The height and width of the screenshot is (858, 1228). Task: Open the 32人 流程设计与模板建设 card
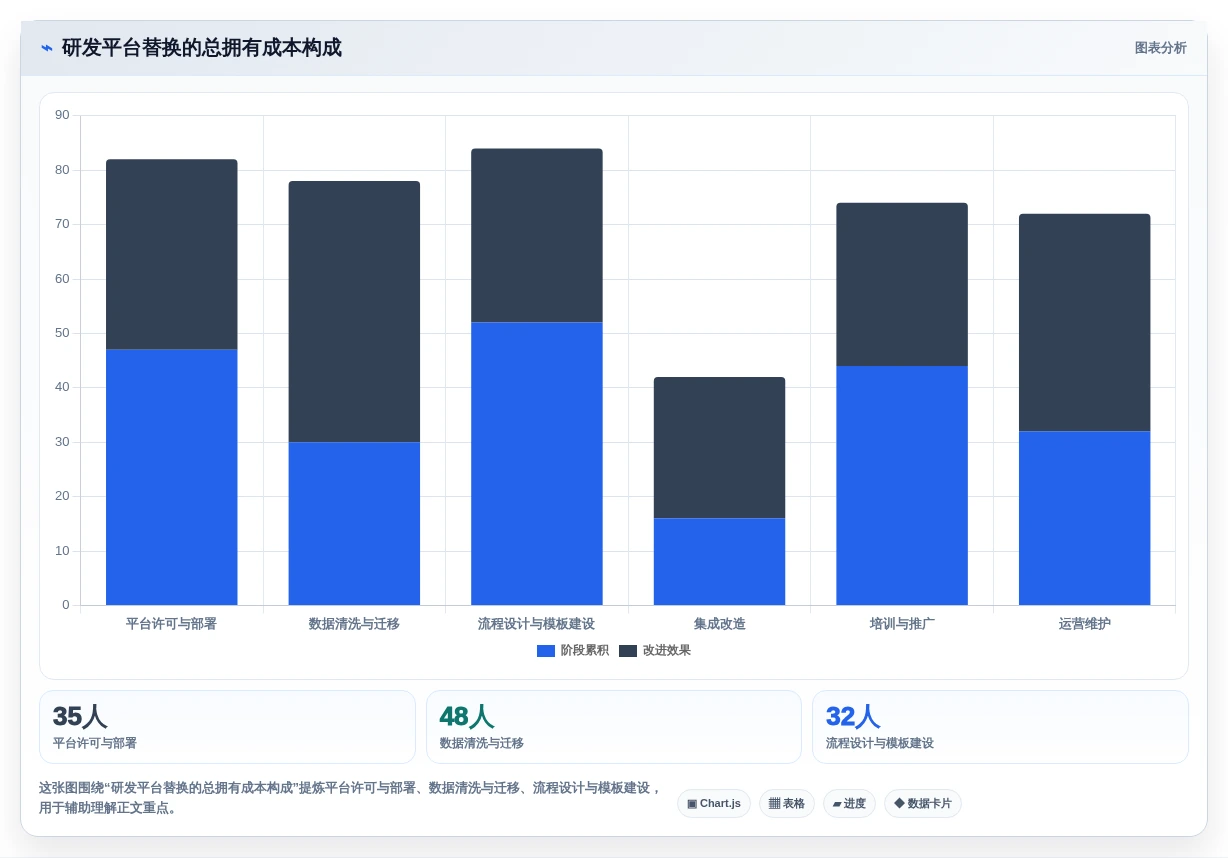(1000, 727)
